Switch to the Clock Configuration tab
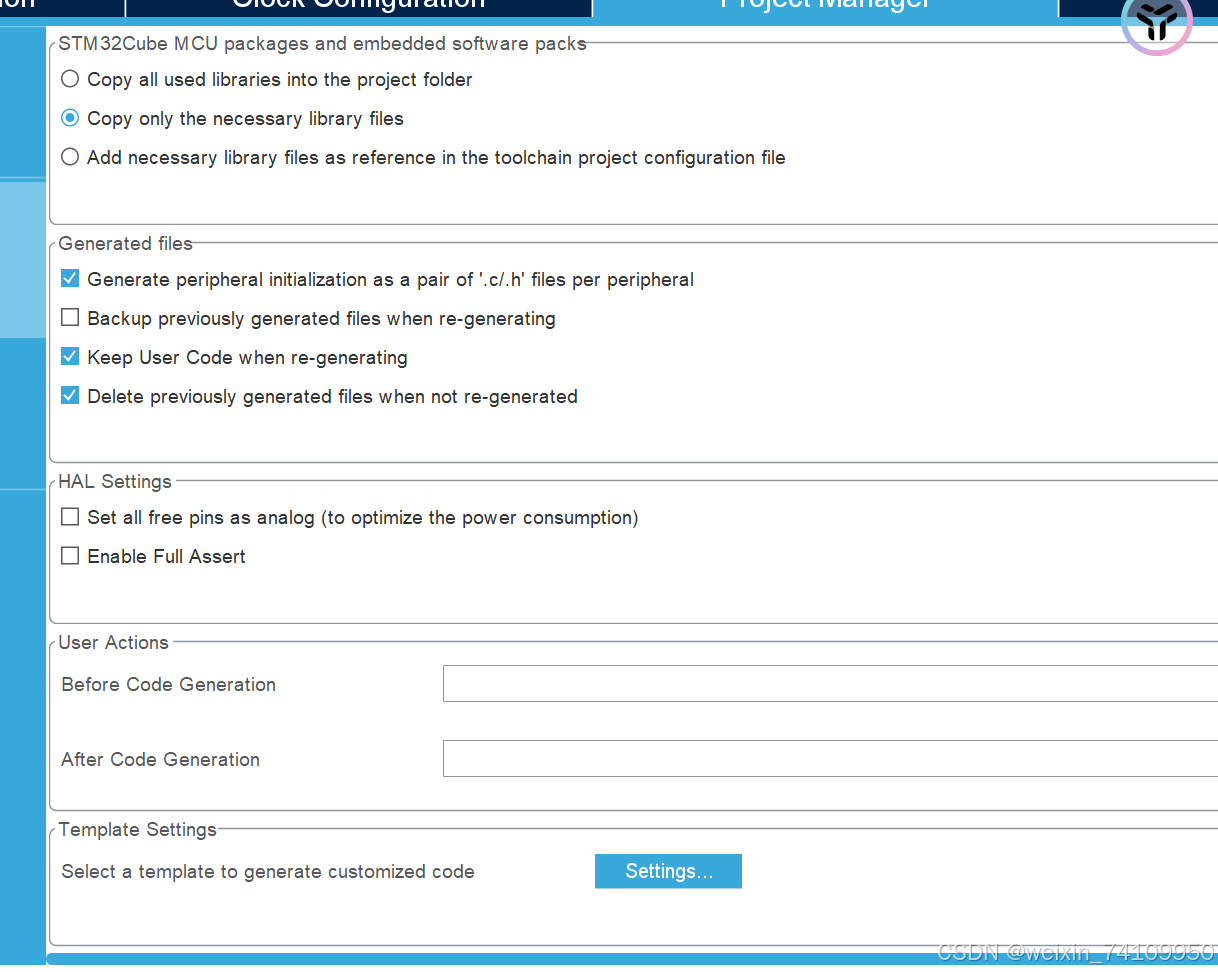 [x=359, y=8]
